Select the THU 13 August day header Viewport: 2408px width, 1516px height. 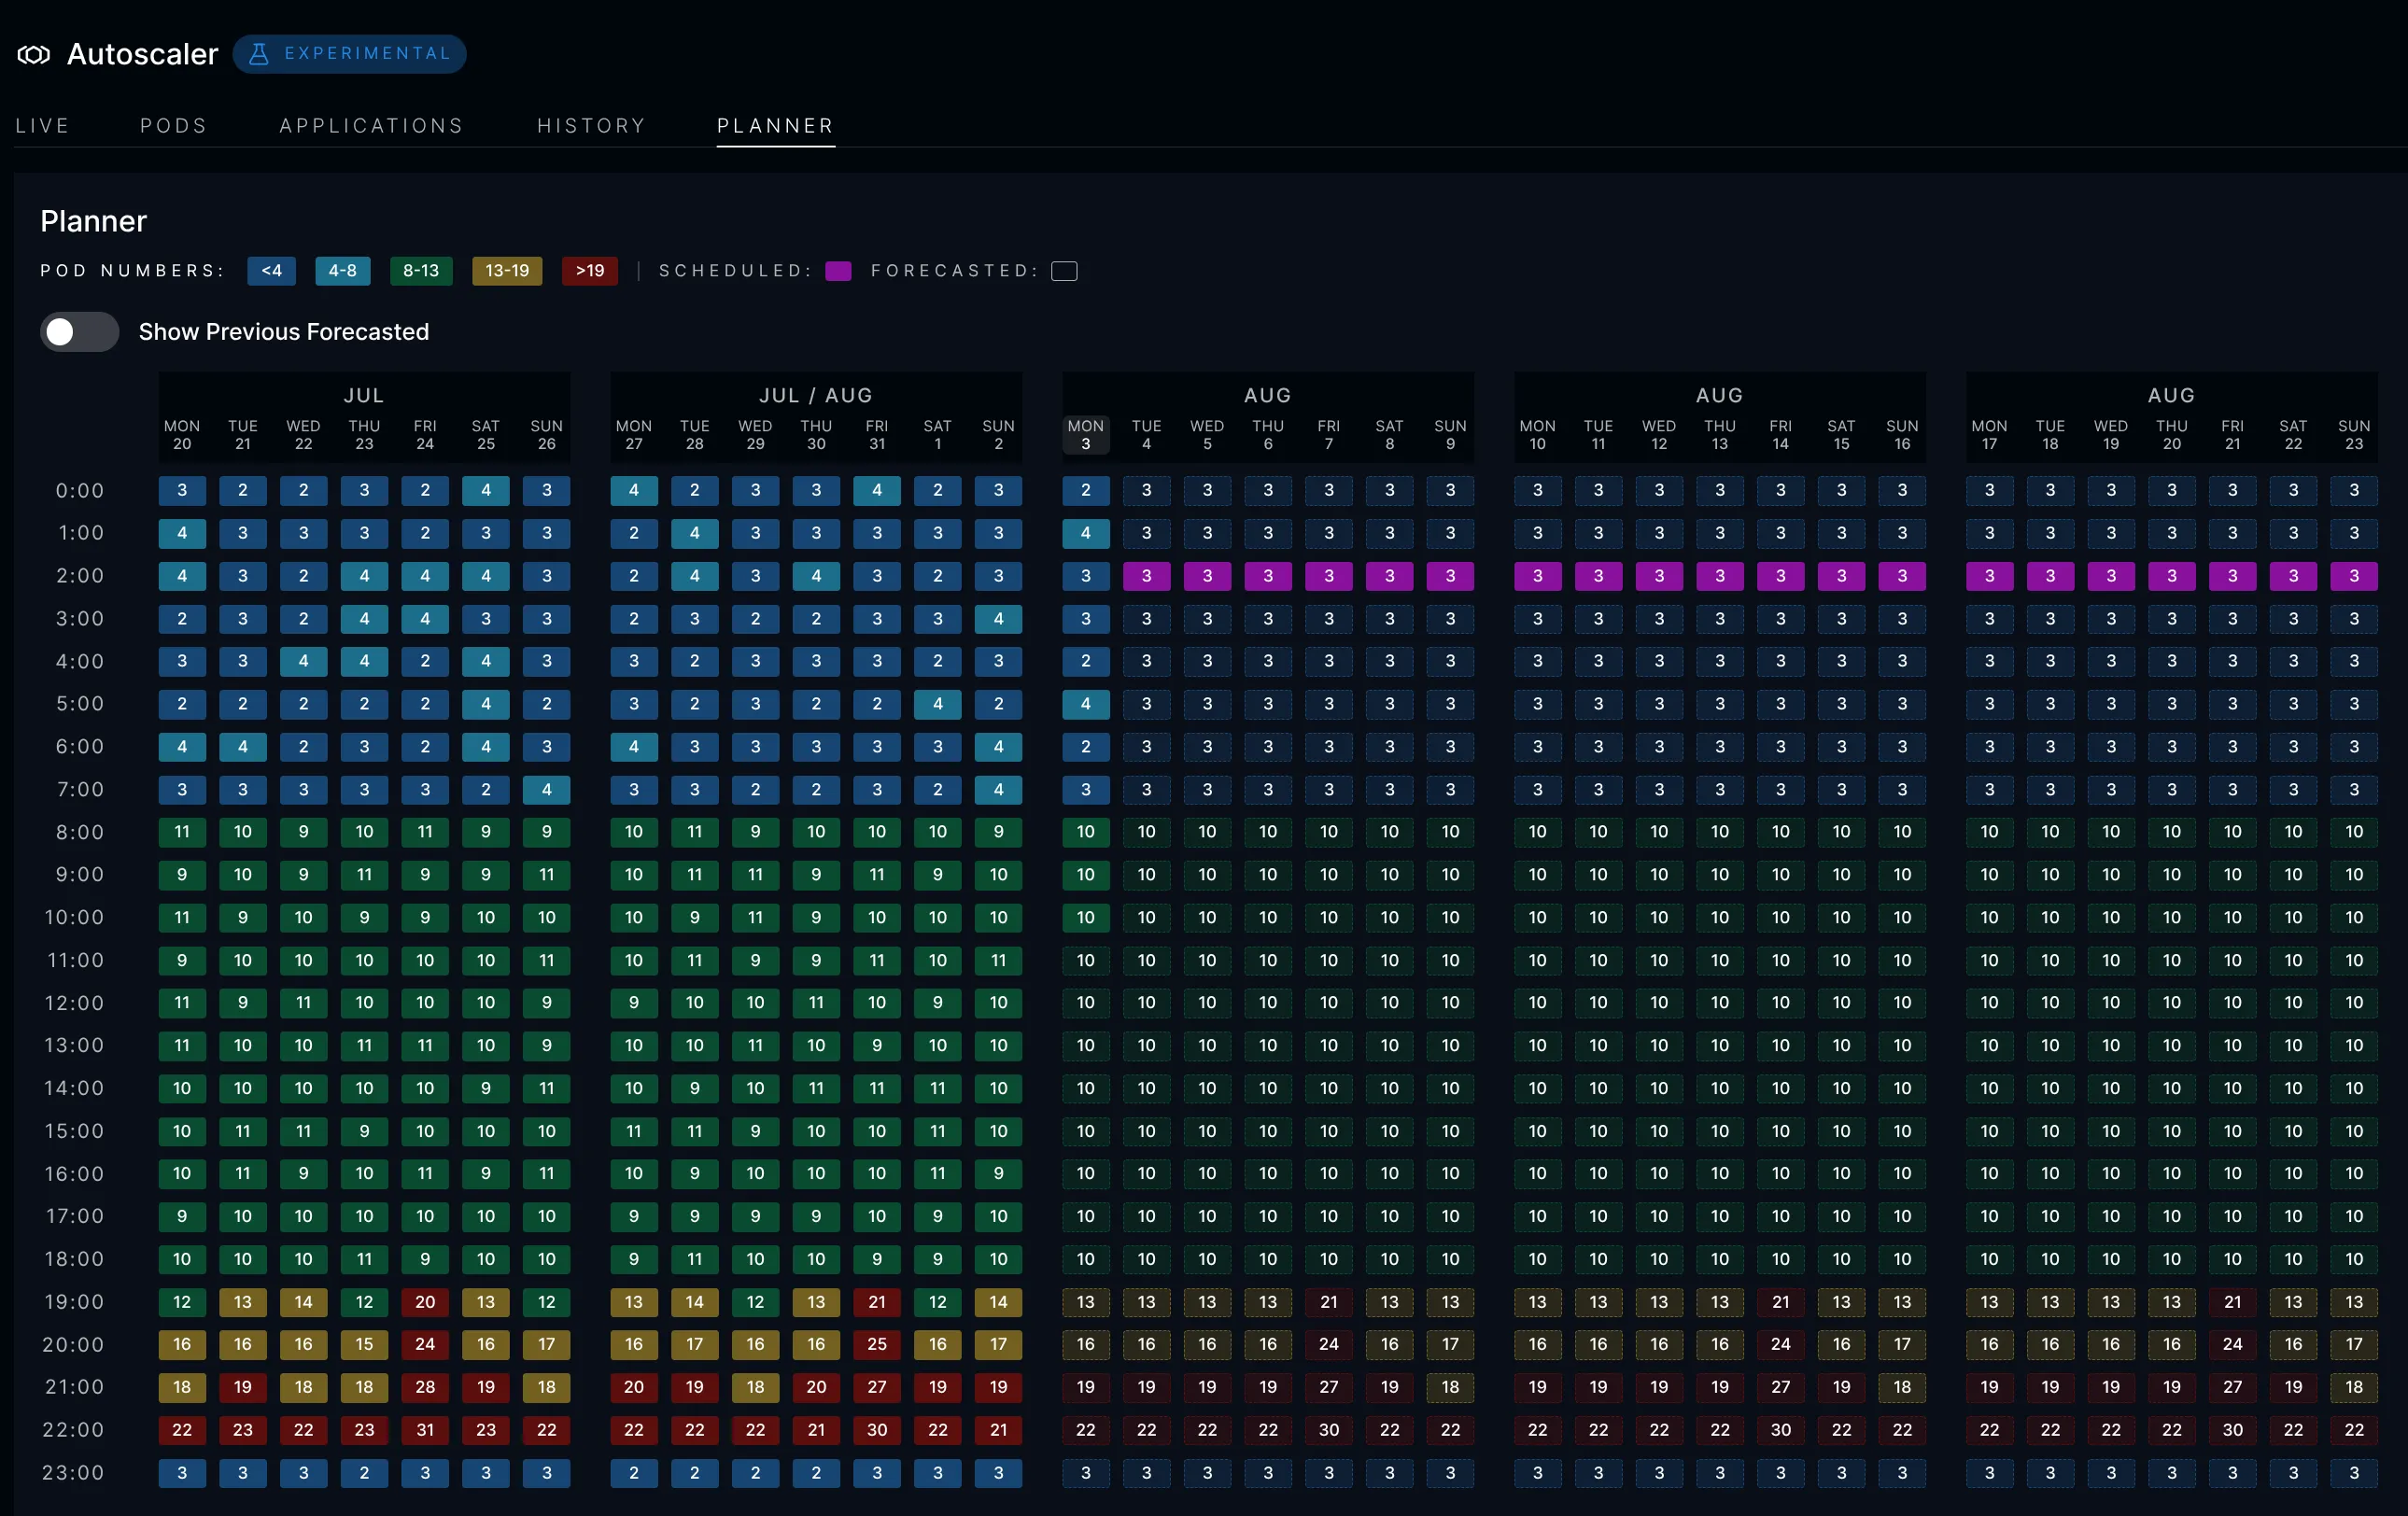pos(1720,435)
